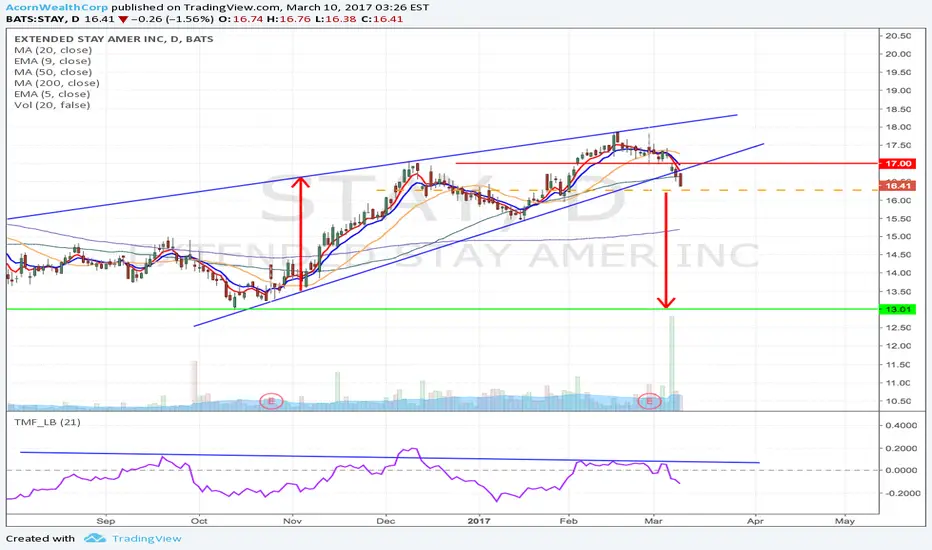932x550 pixels.
Task: Click the Mar label on time axis
Action: coord(653,521)
